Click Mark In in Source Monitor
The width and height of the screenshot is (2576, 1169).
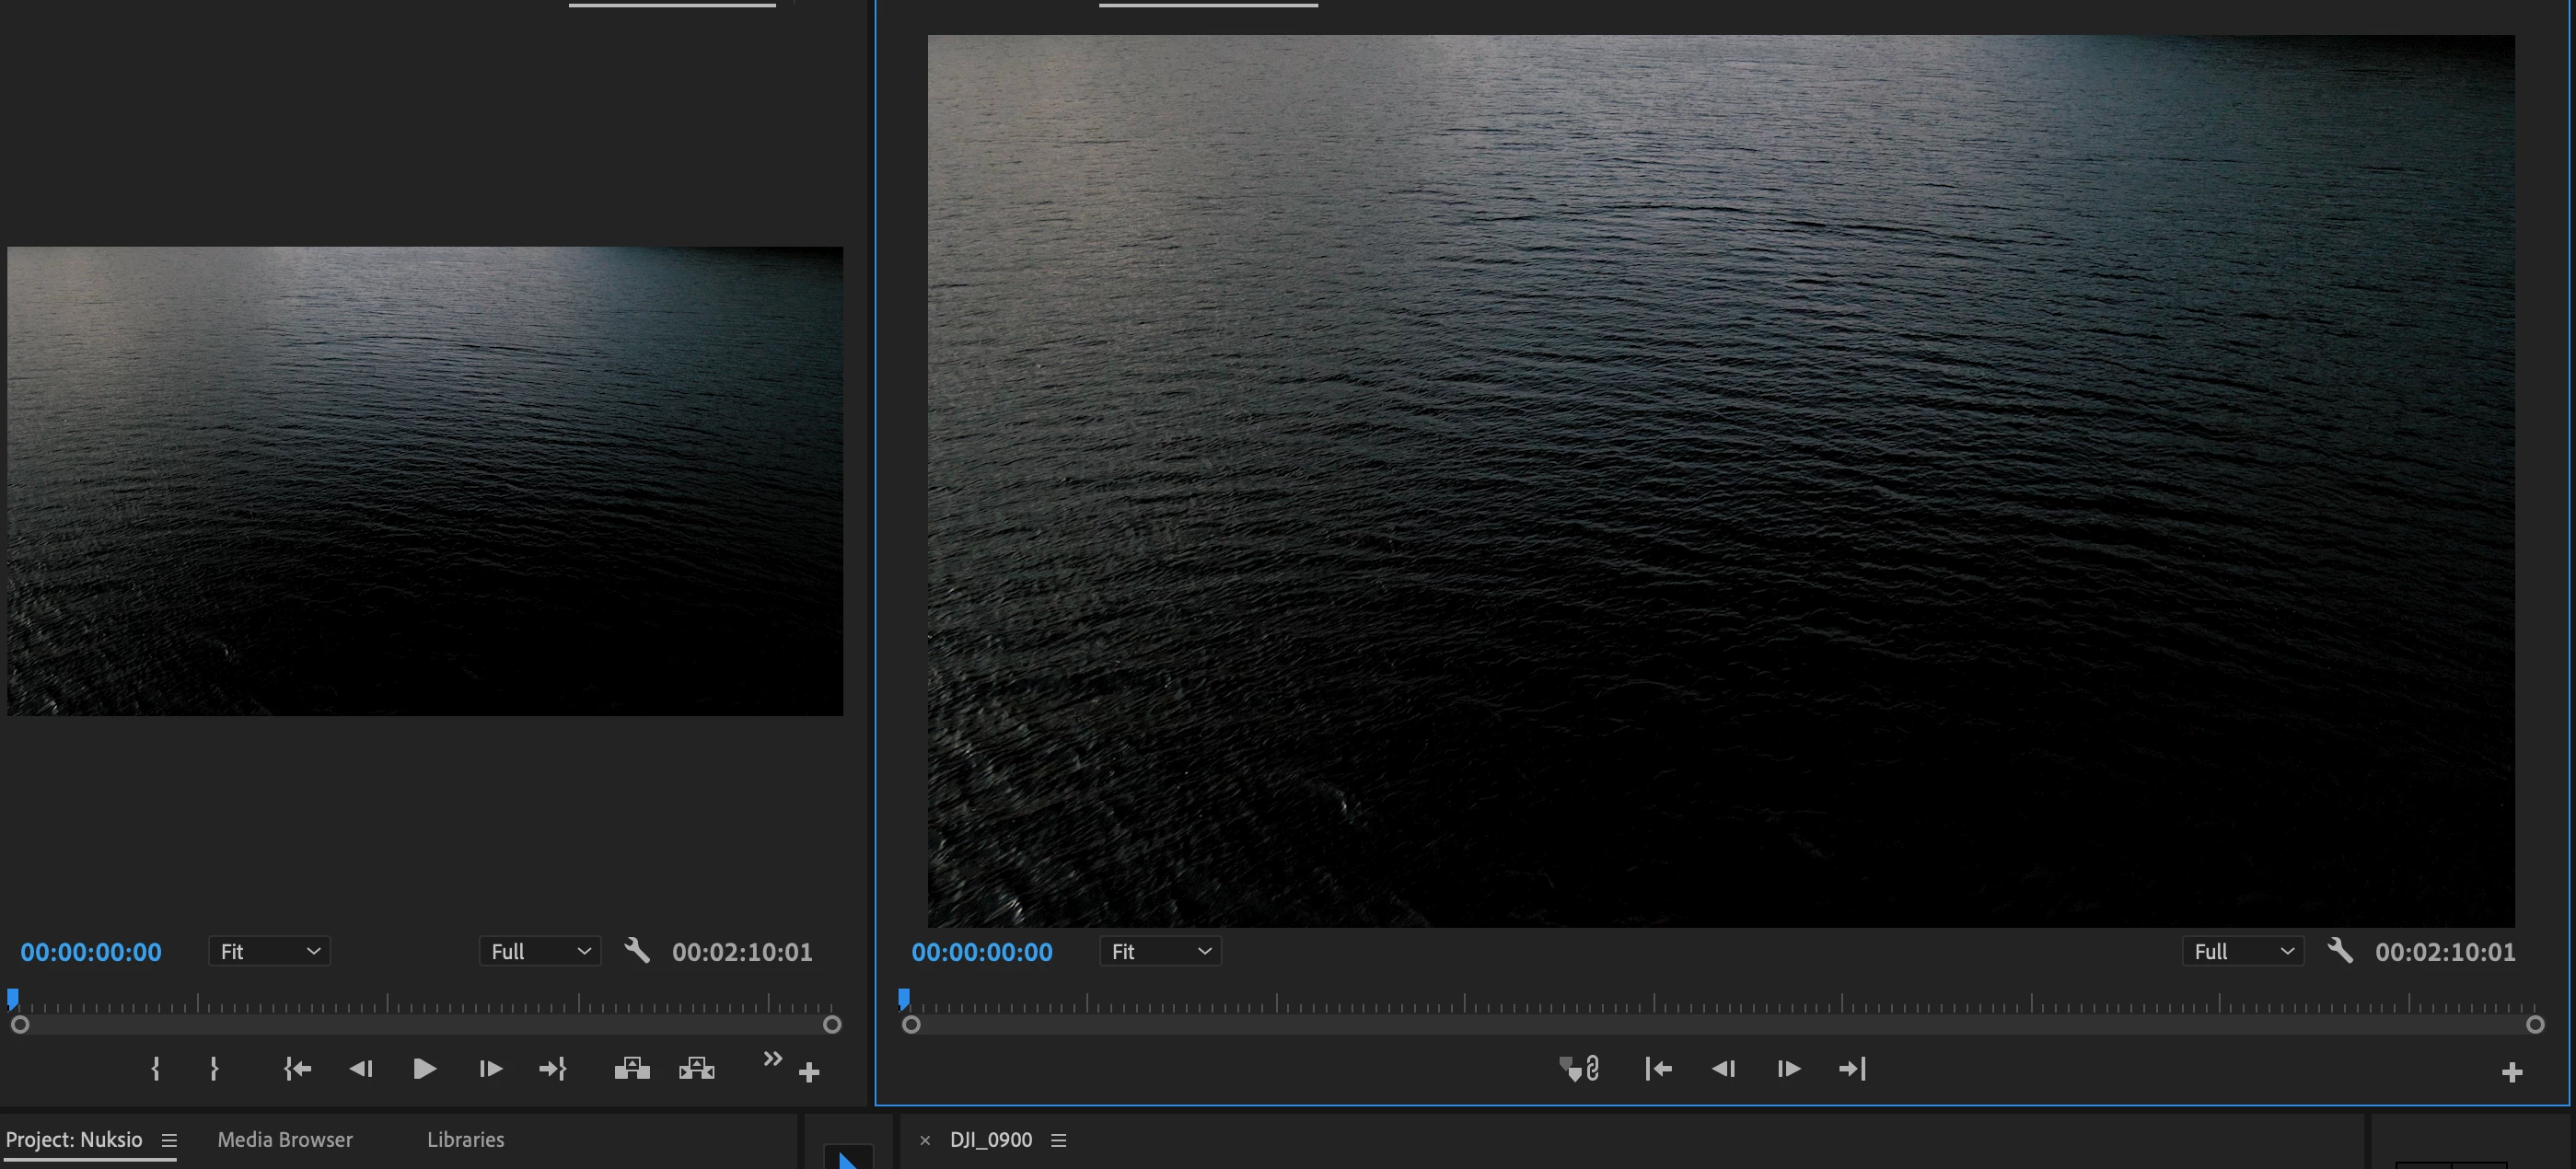tap(155, 1069)
